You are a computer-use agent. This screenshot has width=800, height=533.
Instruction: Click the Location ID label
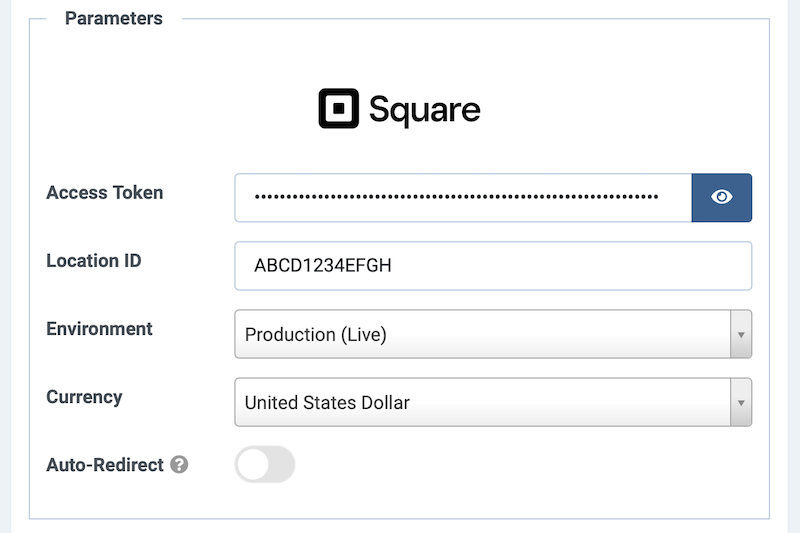[x=94, y=261]
